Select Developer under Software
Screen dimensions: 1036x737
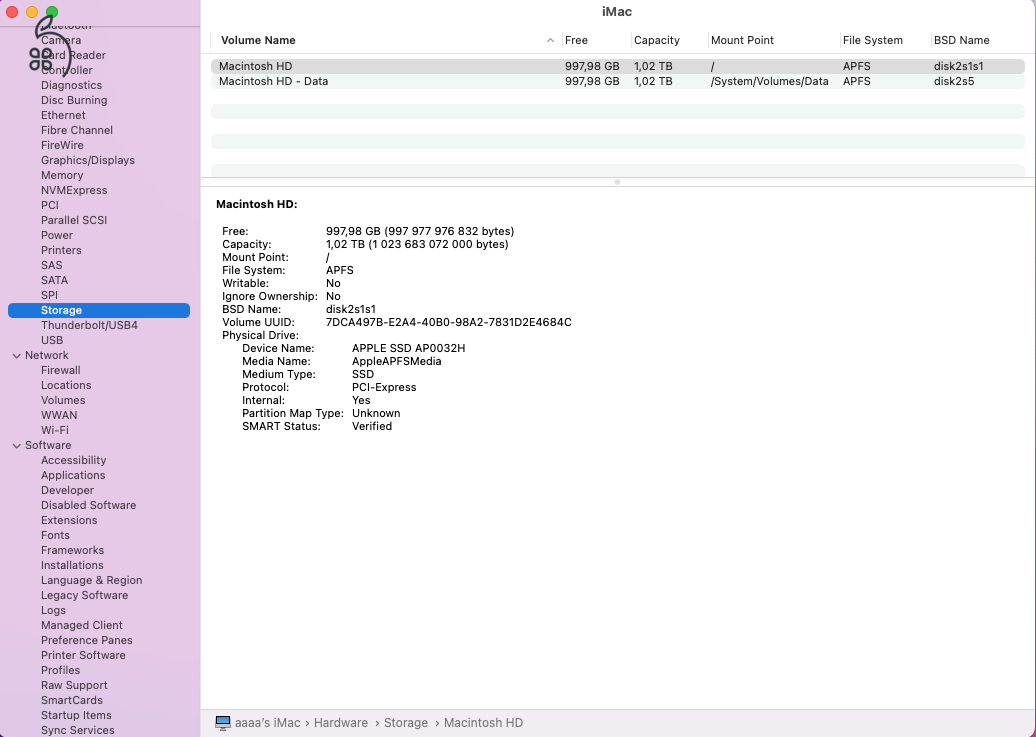(67, 490)
